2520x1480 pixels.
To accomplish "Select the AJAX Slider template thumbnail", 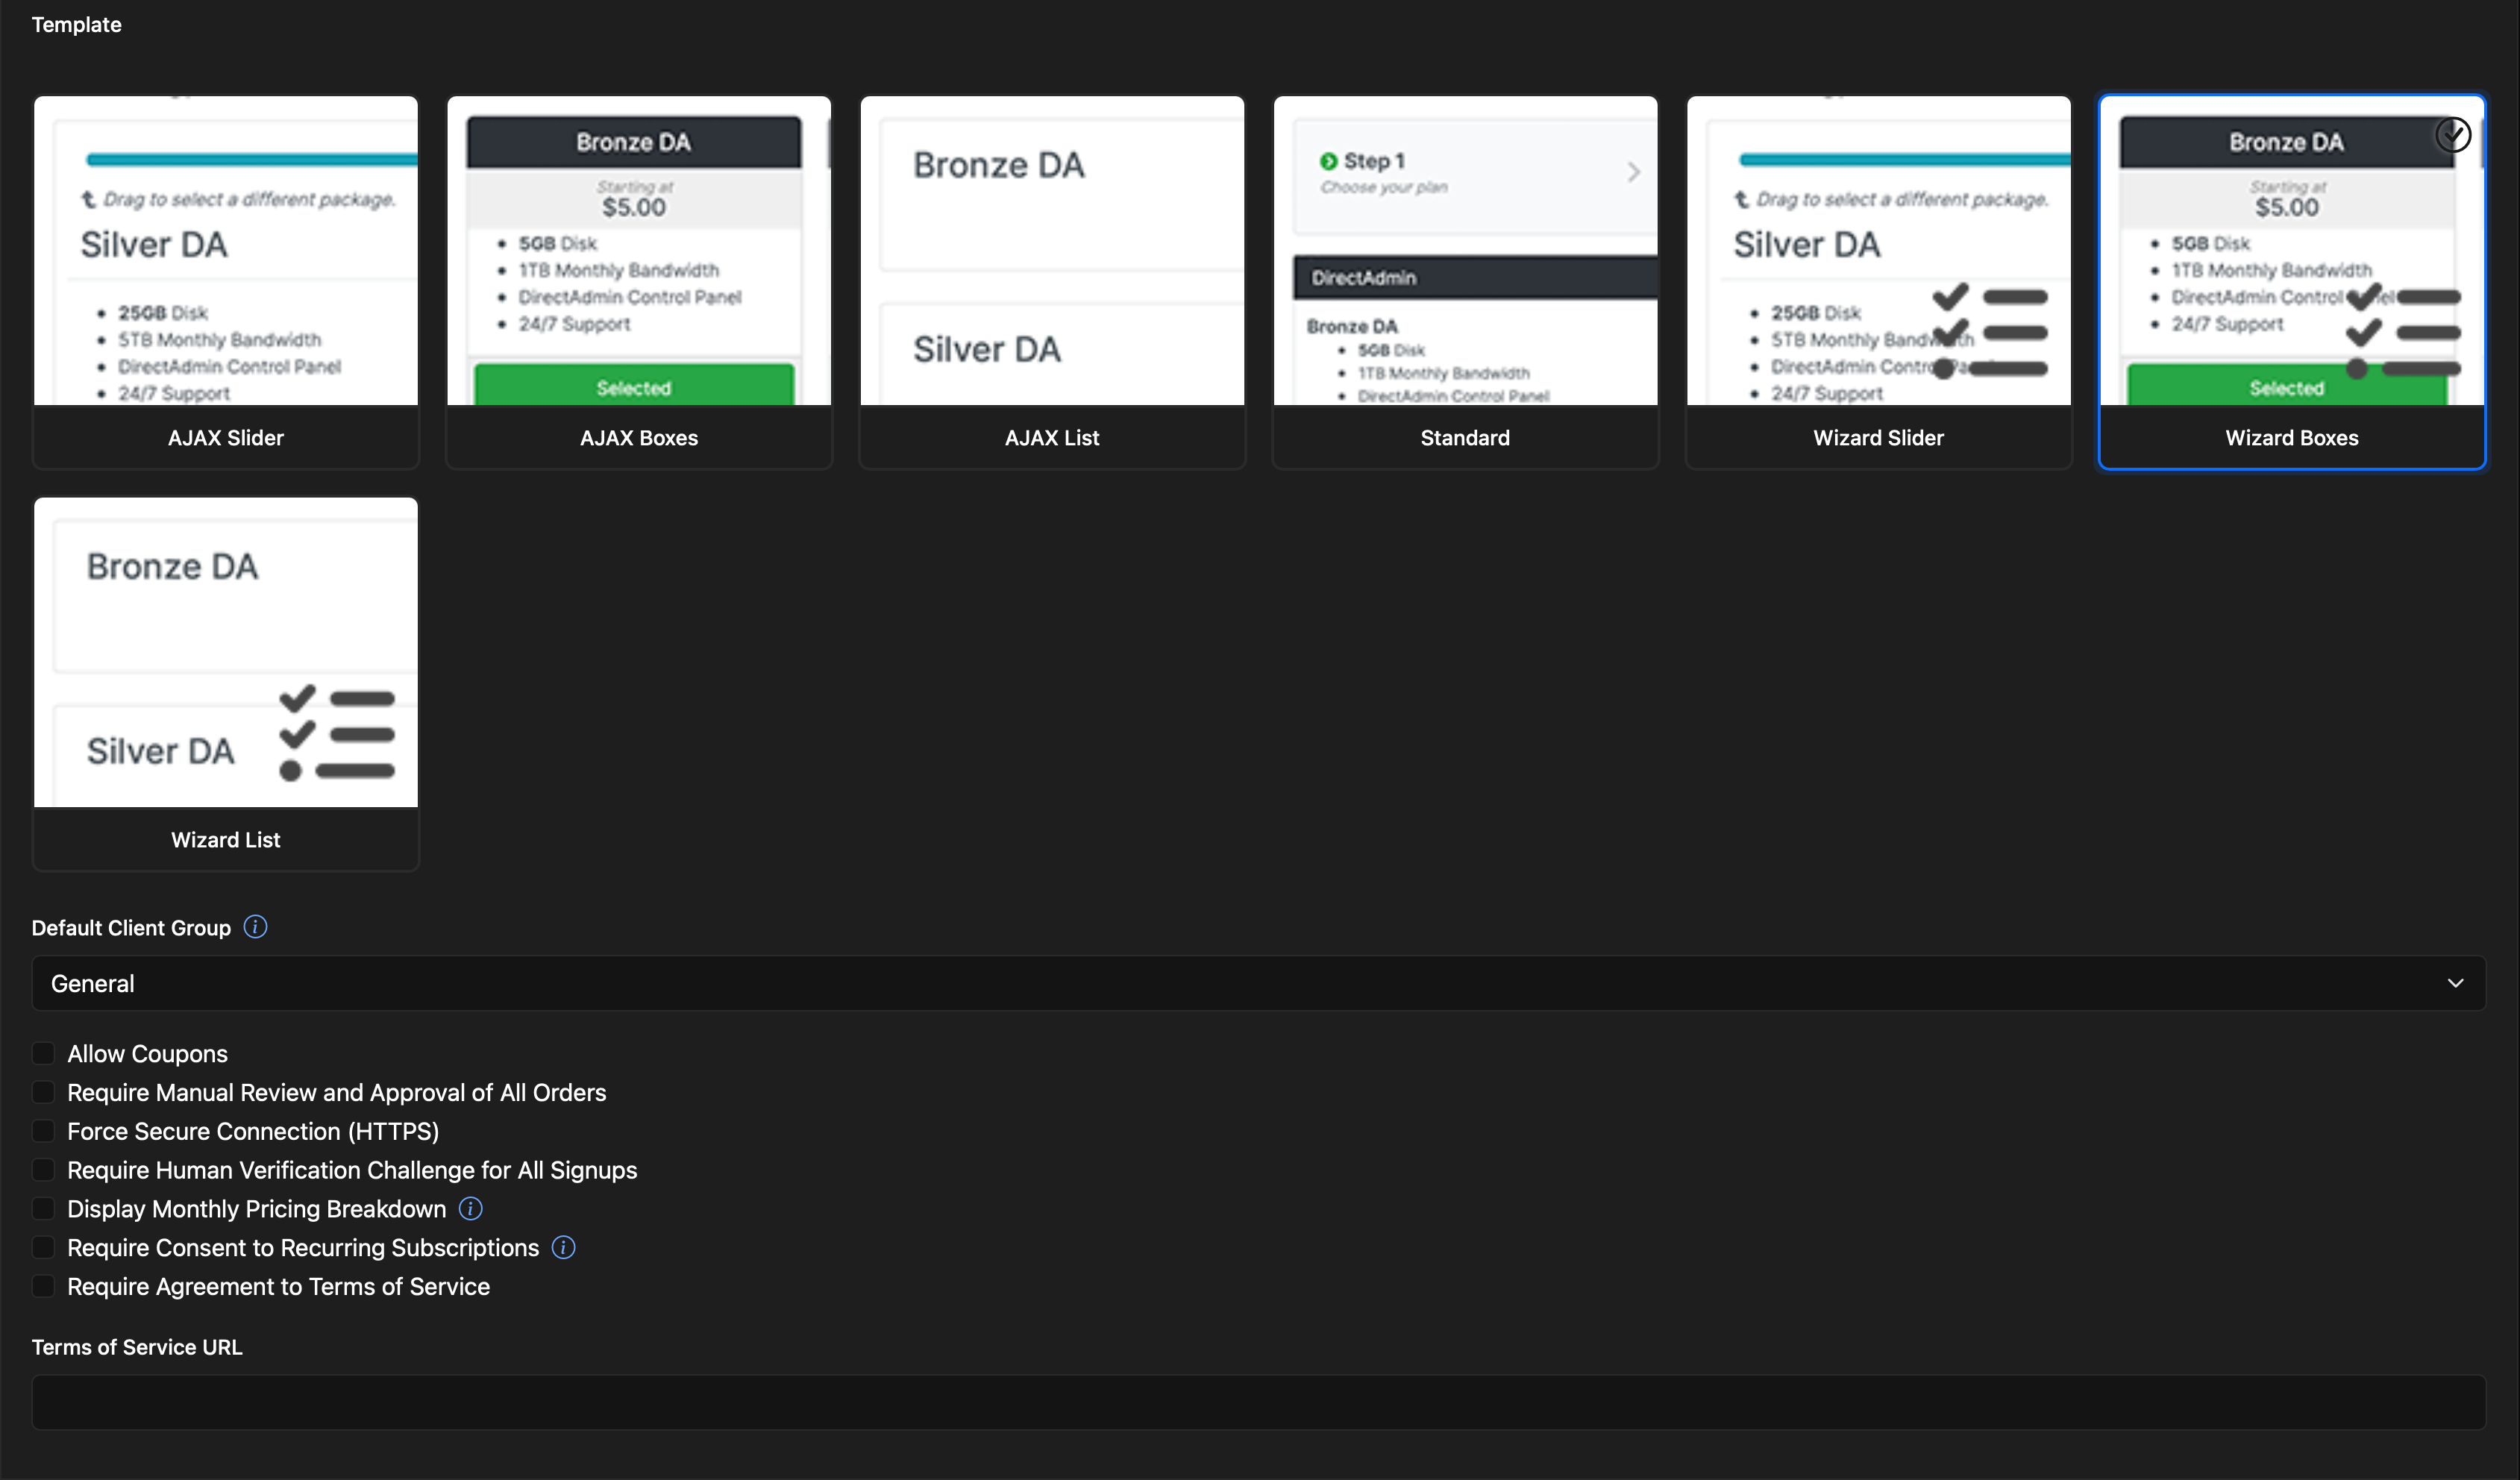I will coord(226,251).
